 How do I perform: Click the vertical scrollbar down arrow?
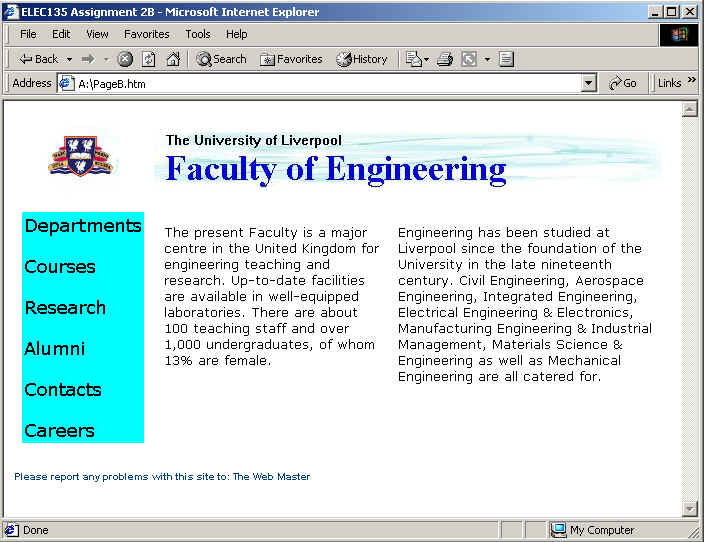(689, 509)
